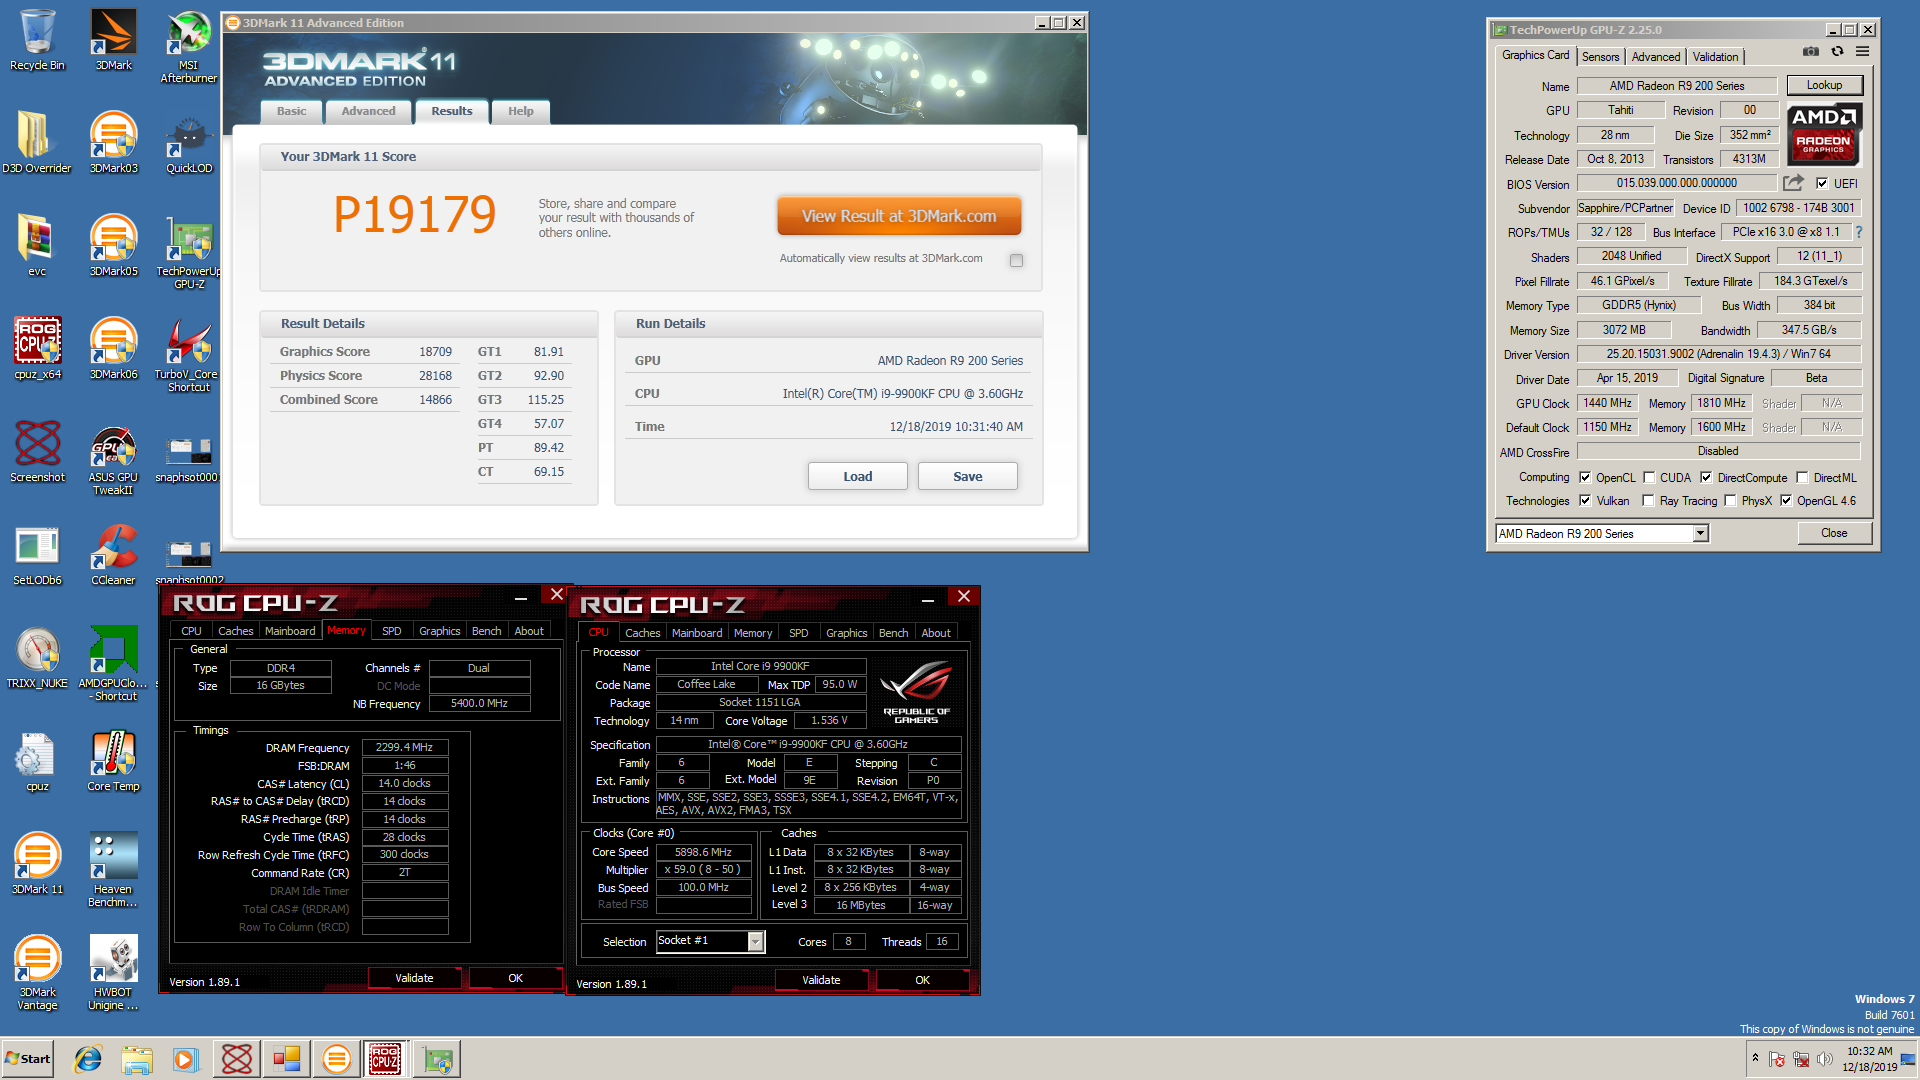Show hidden system tray icons arrow
Screen dimensions: 1920x1080
pos(1755,1058)
